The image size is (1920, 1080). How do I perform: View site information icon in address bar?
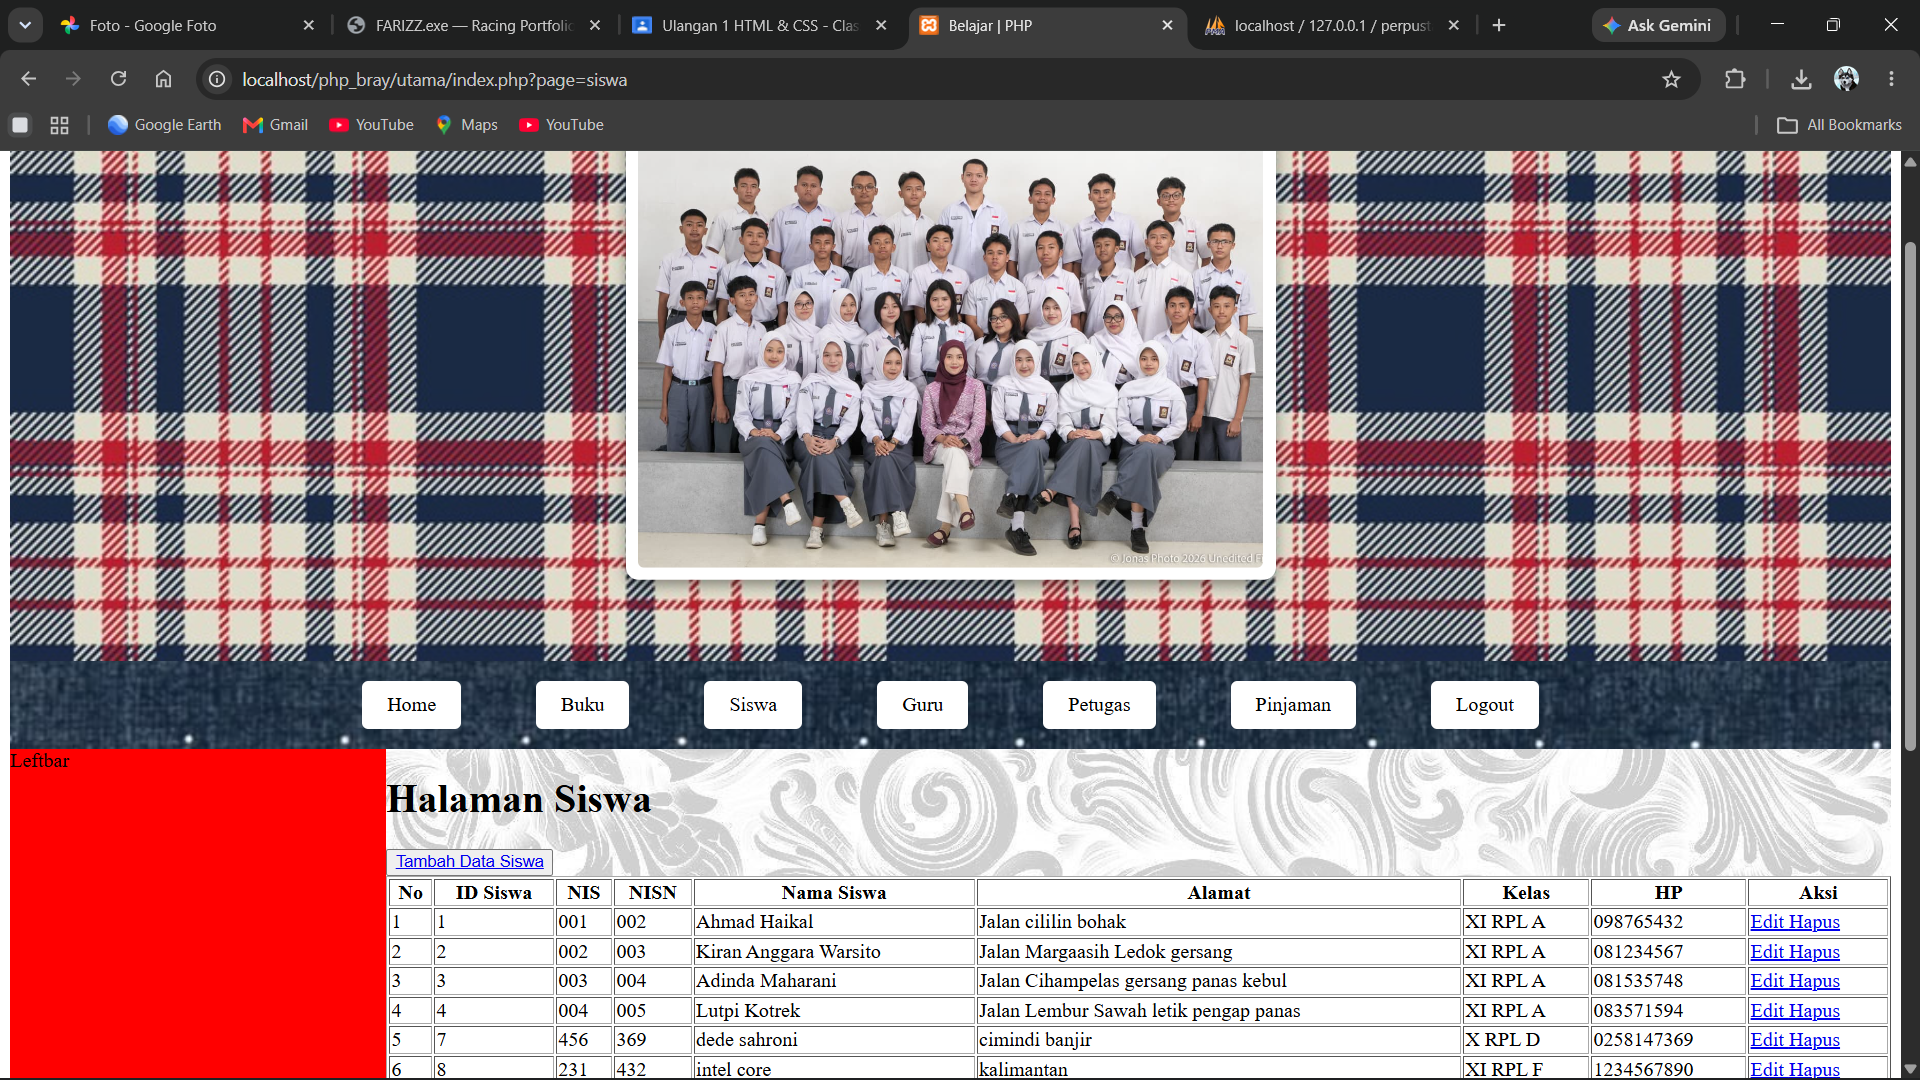(217, 79)
